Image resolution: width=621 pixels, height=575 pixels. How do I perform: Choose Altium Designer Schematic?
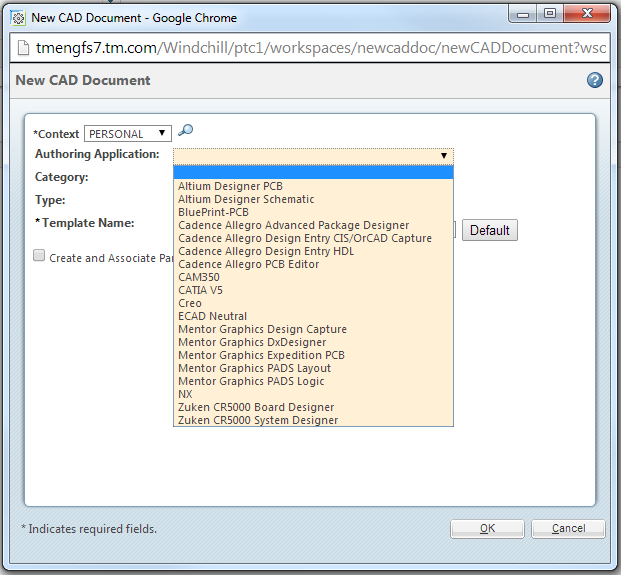point(313,199)
